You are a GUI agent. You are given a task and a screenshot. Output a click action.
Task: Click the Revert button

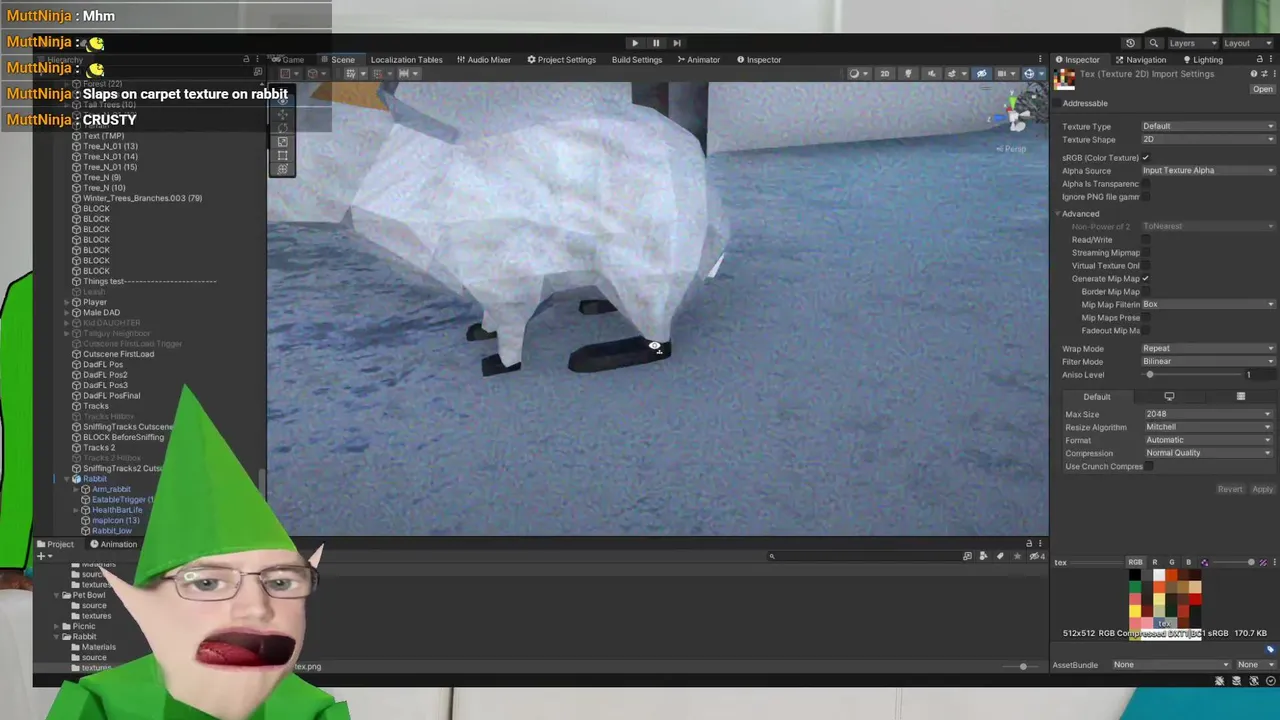coord(1230,490)
